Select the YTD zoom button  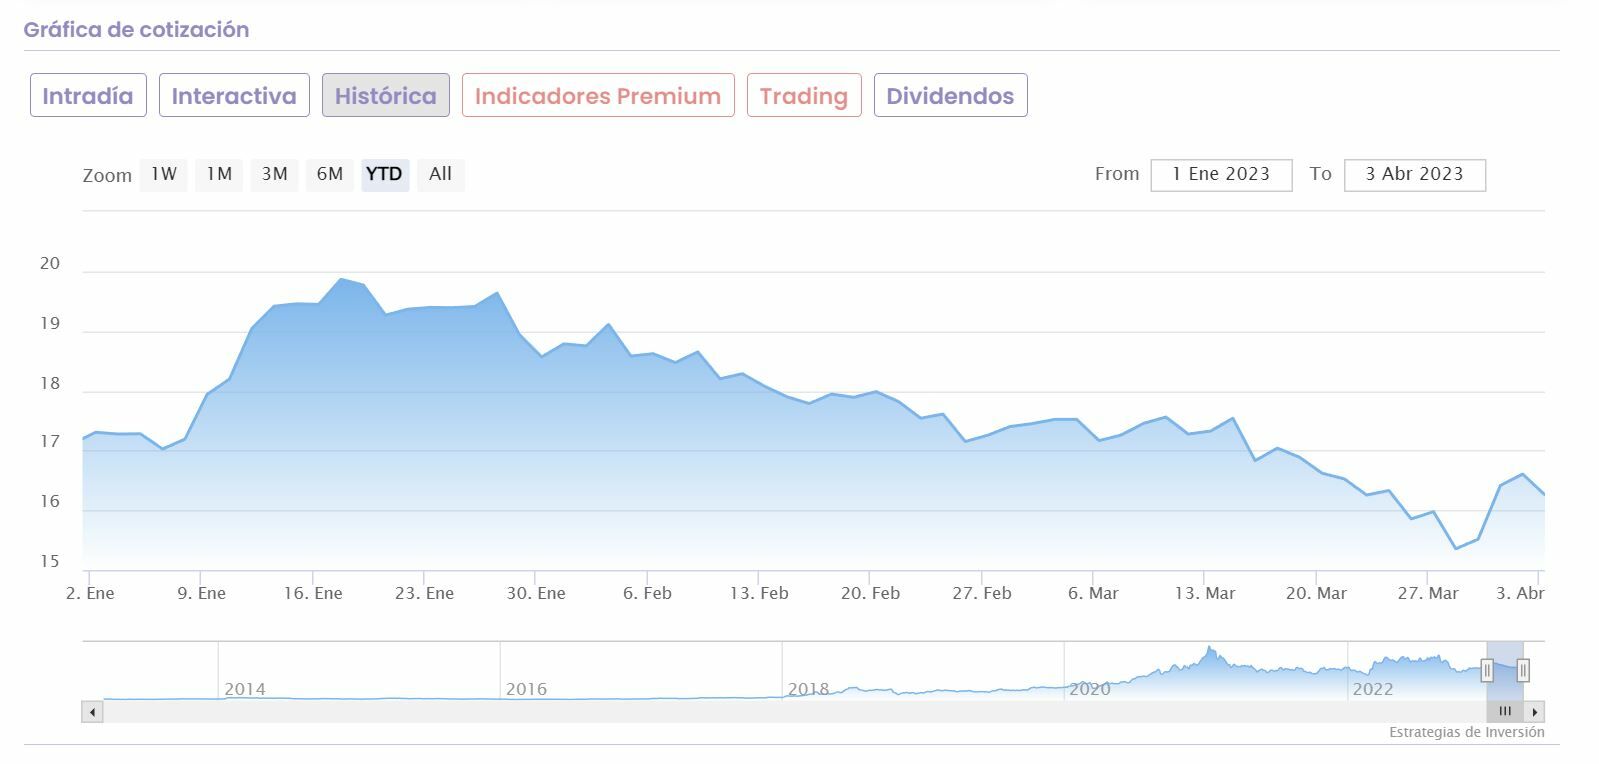(x=384, y=174)
